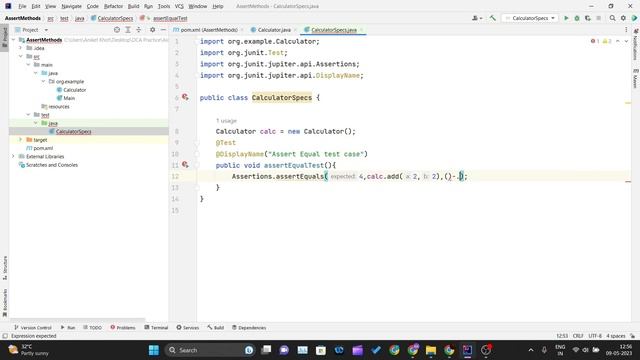Image resolution: width=640 pixels, height=360 pixels.
Task: Open Search Everywhere magnifier icon
Action: (612, 18)
